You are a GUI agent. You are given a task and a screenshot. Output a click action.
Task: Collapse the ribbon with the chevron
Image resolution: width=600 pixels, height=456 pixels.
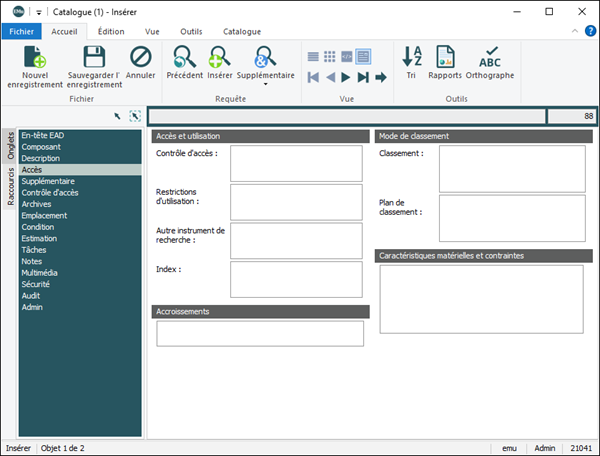[x=574, y=32]
